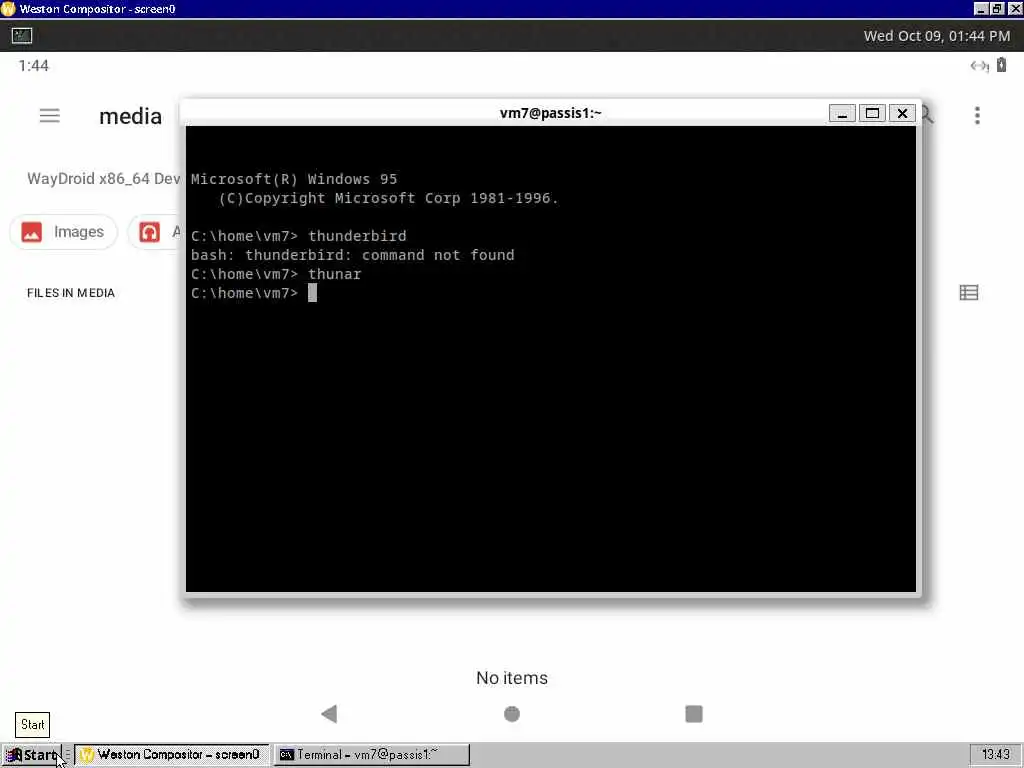The image size is (1024, 768).
Task: Click the Weston panel date and time
Action: click(x=936, y=36)
